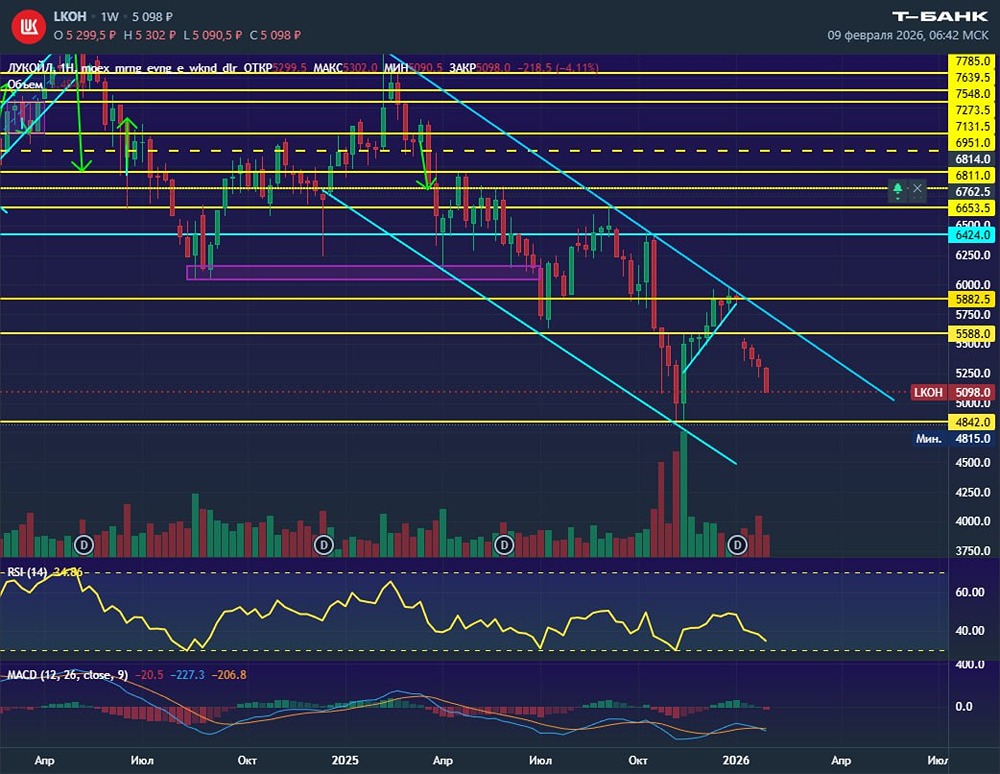Click the yellow 6951.0 level label
Image resolution: width=1000 pixels, height=774 pixels.
[973, 143]
